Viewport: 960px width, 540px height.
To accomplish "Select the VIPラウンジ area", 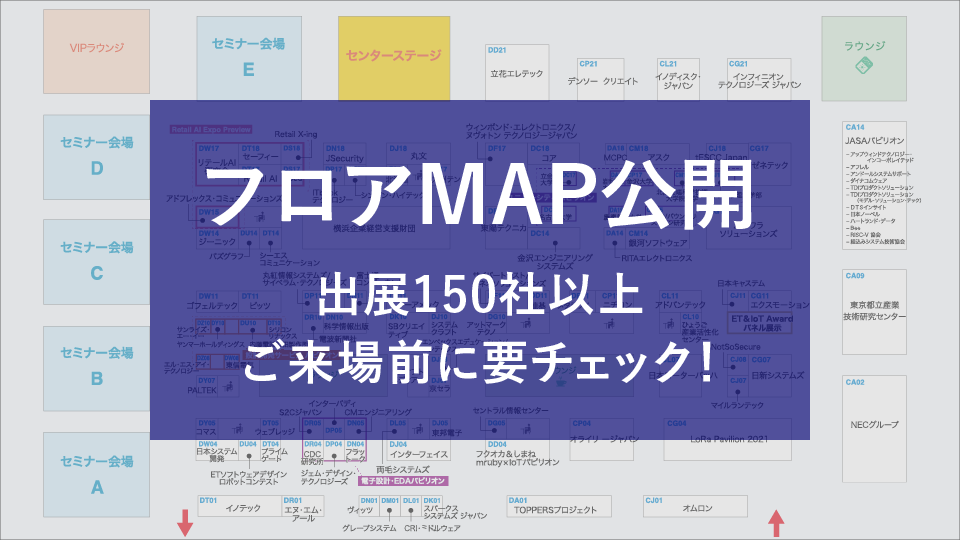I will click(x=97, y=51).
